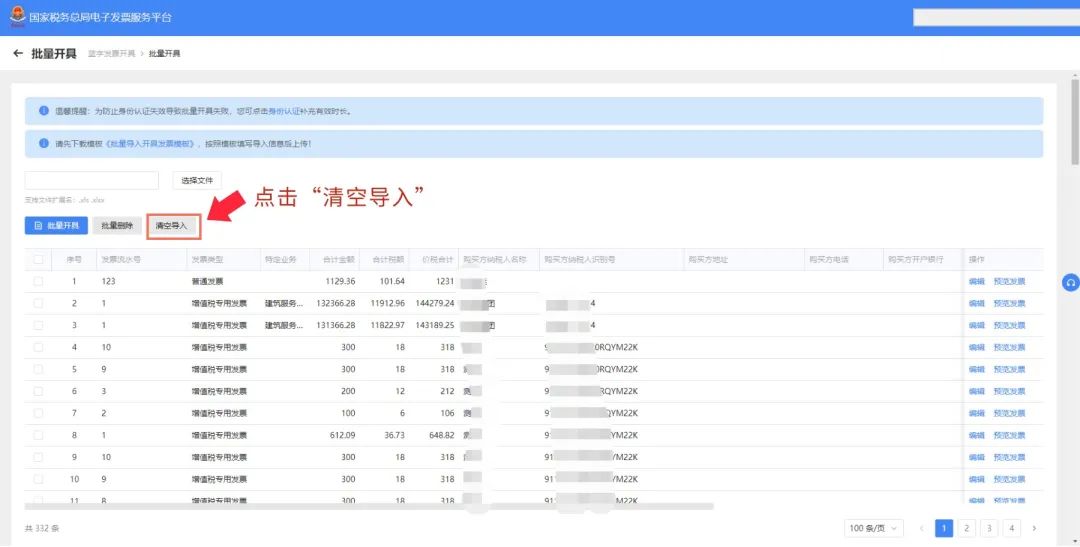Open the 身份认证 link
The image size is (1080, 547).
point(283,111)
